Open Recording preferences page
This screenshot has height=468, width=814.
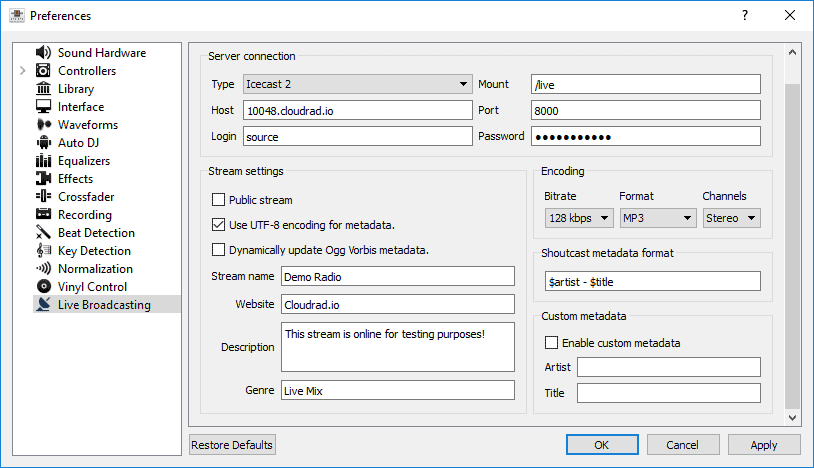[85, 215]
